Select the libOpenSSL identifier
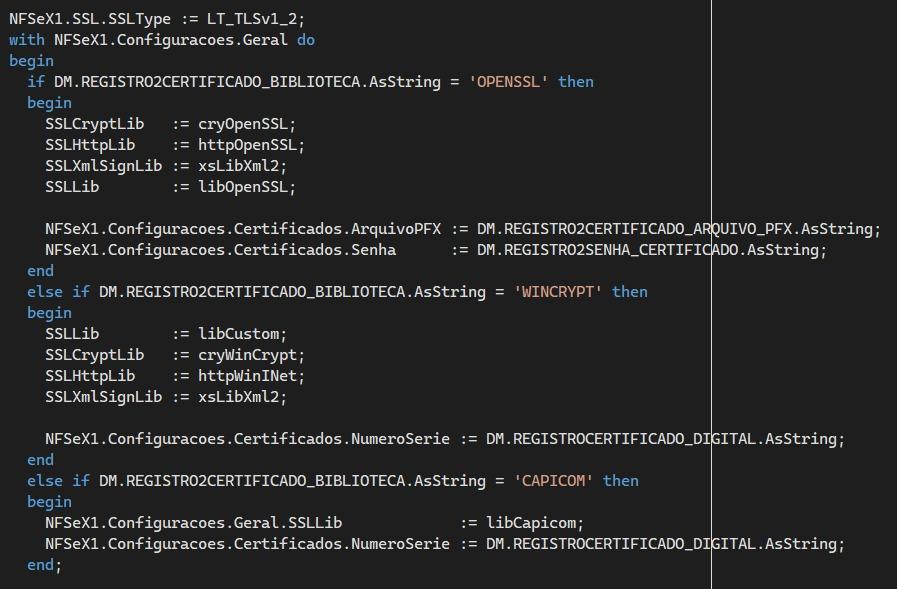Screen dimensions: 897x589 (x=243, y=186)
